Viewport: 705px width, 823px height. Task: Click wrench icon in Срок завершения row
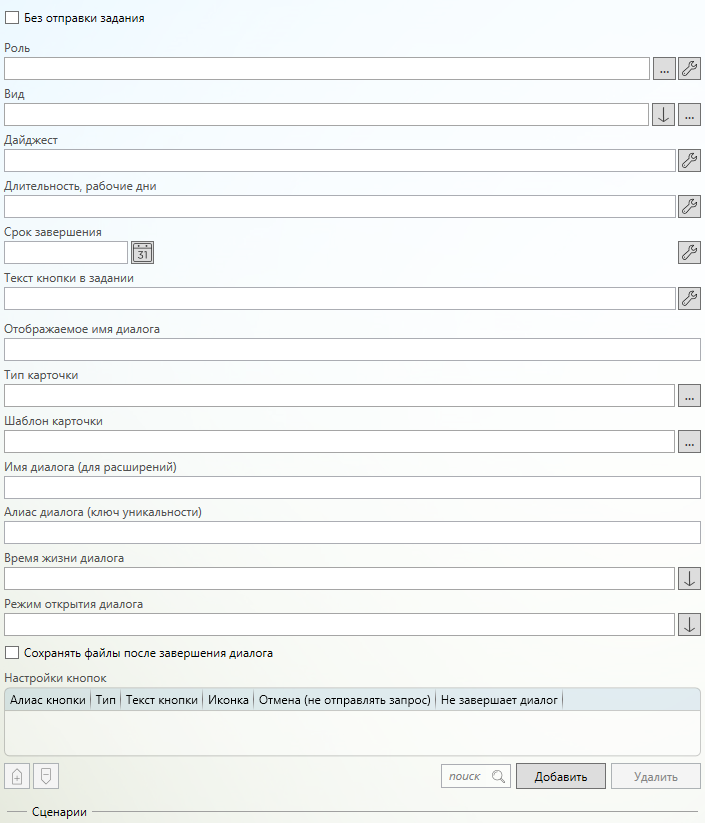[689, 252]
